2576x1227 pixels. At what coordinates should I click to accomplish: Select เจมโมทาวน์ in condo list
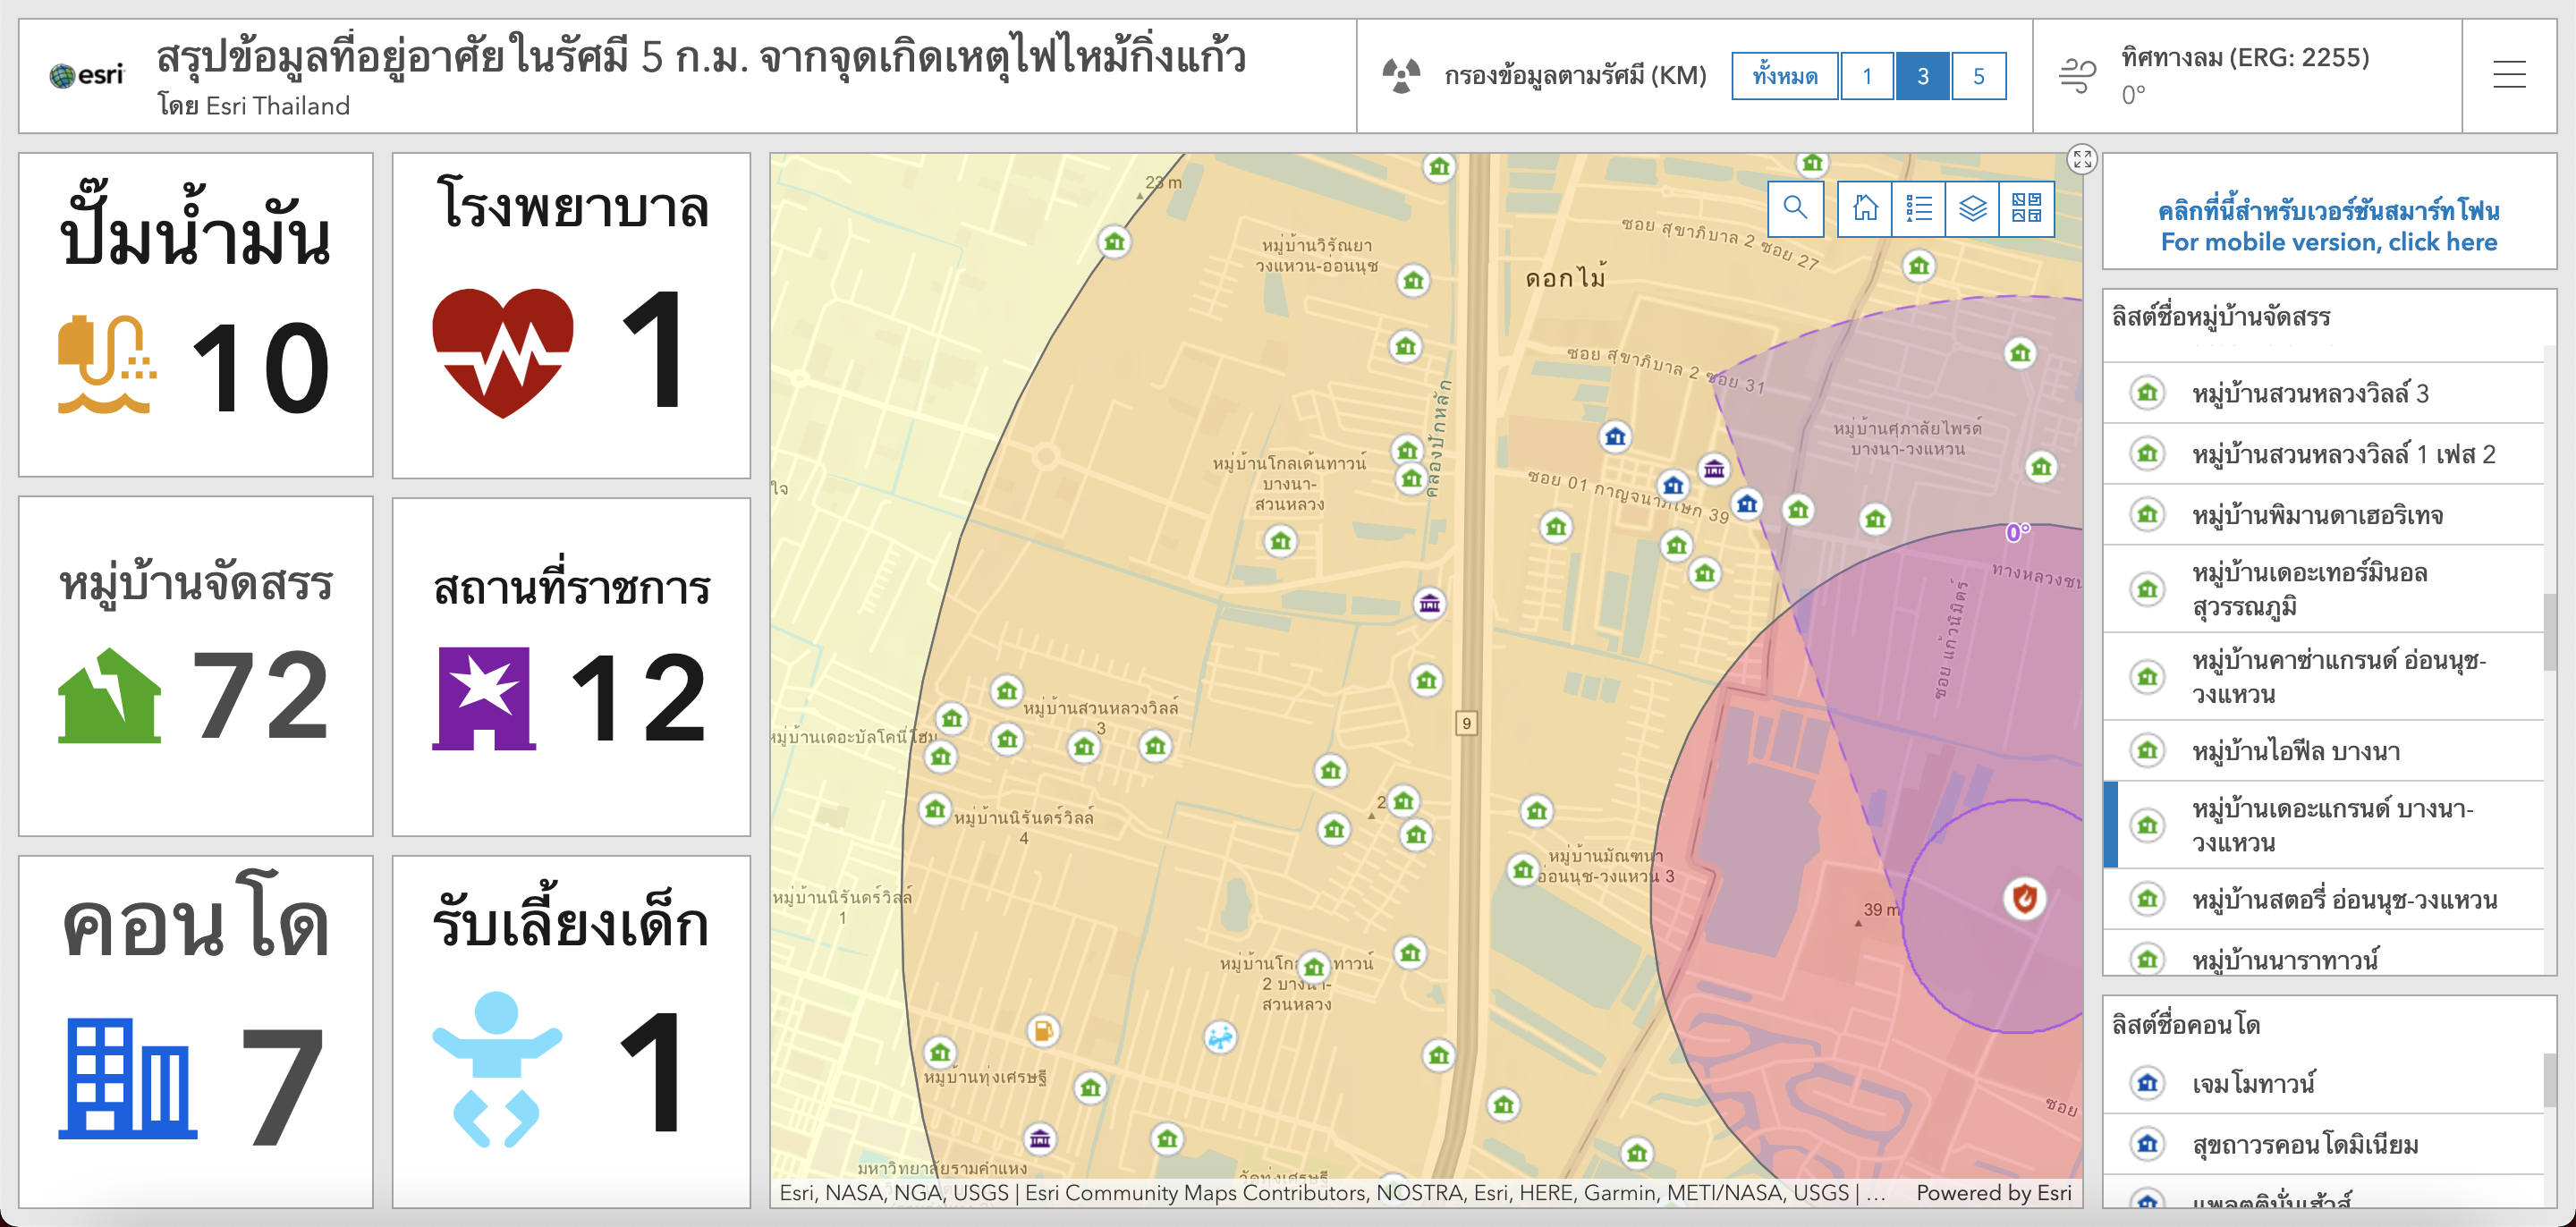pyautogui.click(x=2253, y=1083)
